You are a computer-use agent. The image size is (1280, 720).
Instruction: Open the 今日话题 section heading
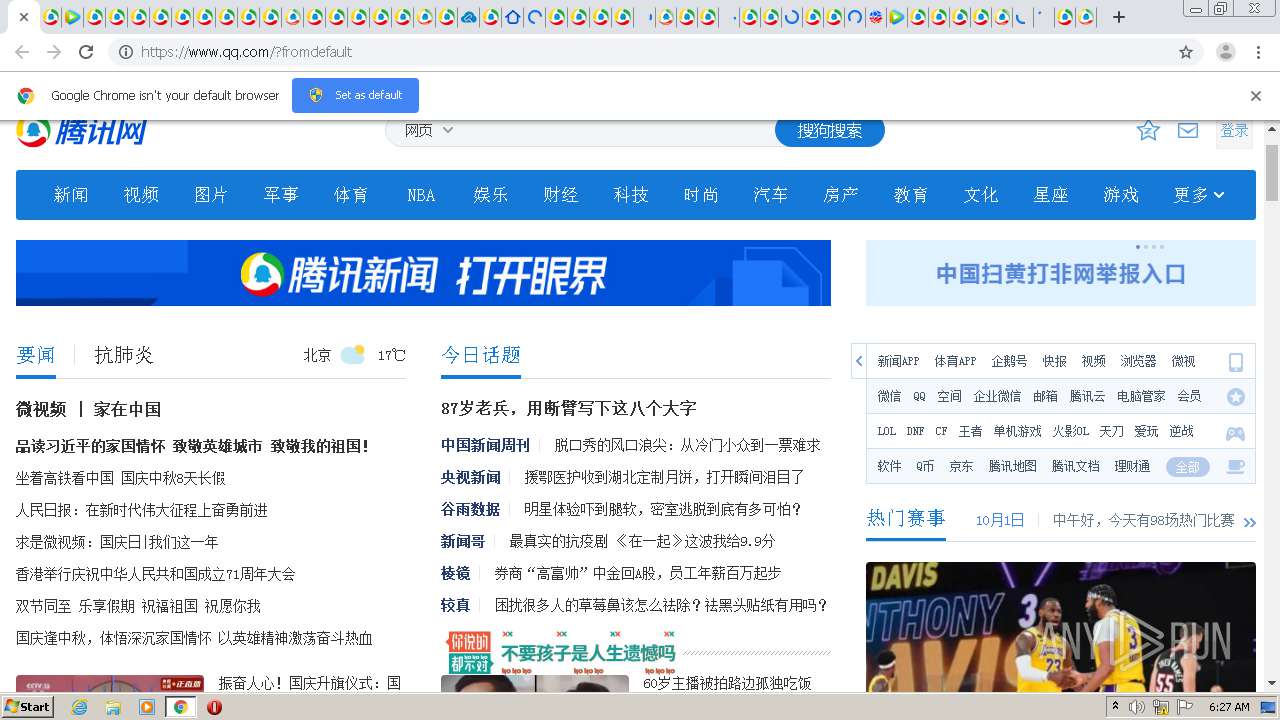[481, 355]
